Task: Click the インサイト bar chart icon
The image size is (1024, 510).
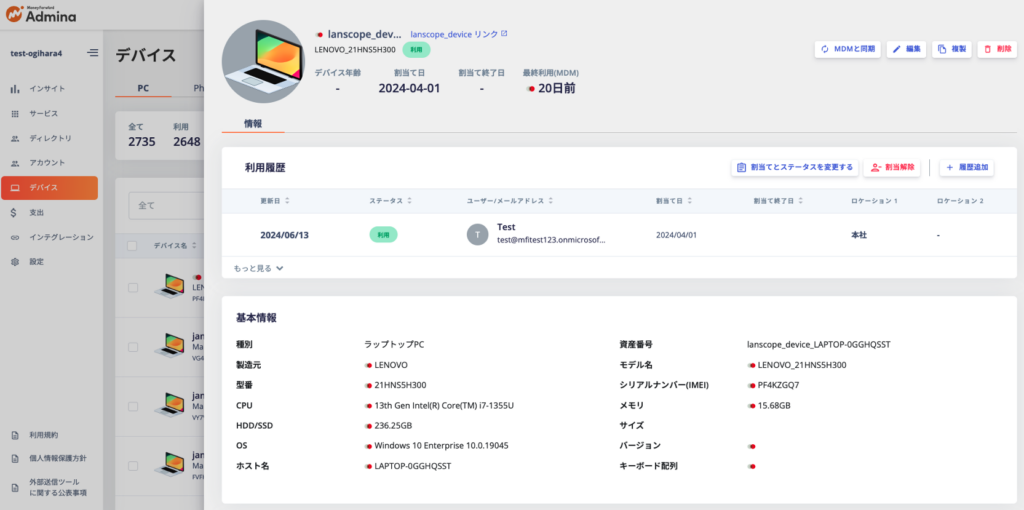Action: click(15, 88)
